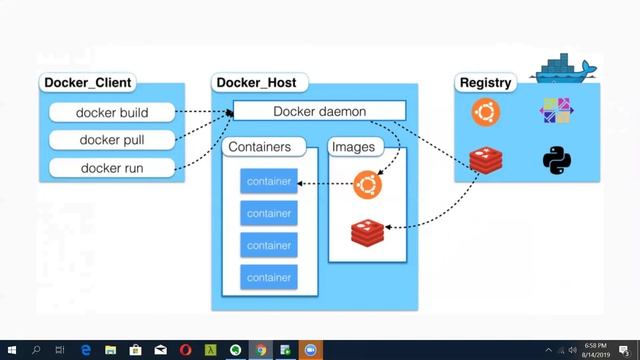This screenshot has height=360, width=640.
Task: Open Microsoft Store from the taskbar
Action: [136, 350]
